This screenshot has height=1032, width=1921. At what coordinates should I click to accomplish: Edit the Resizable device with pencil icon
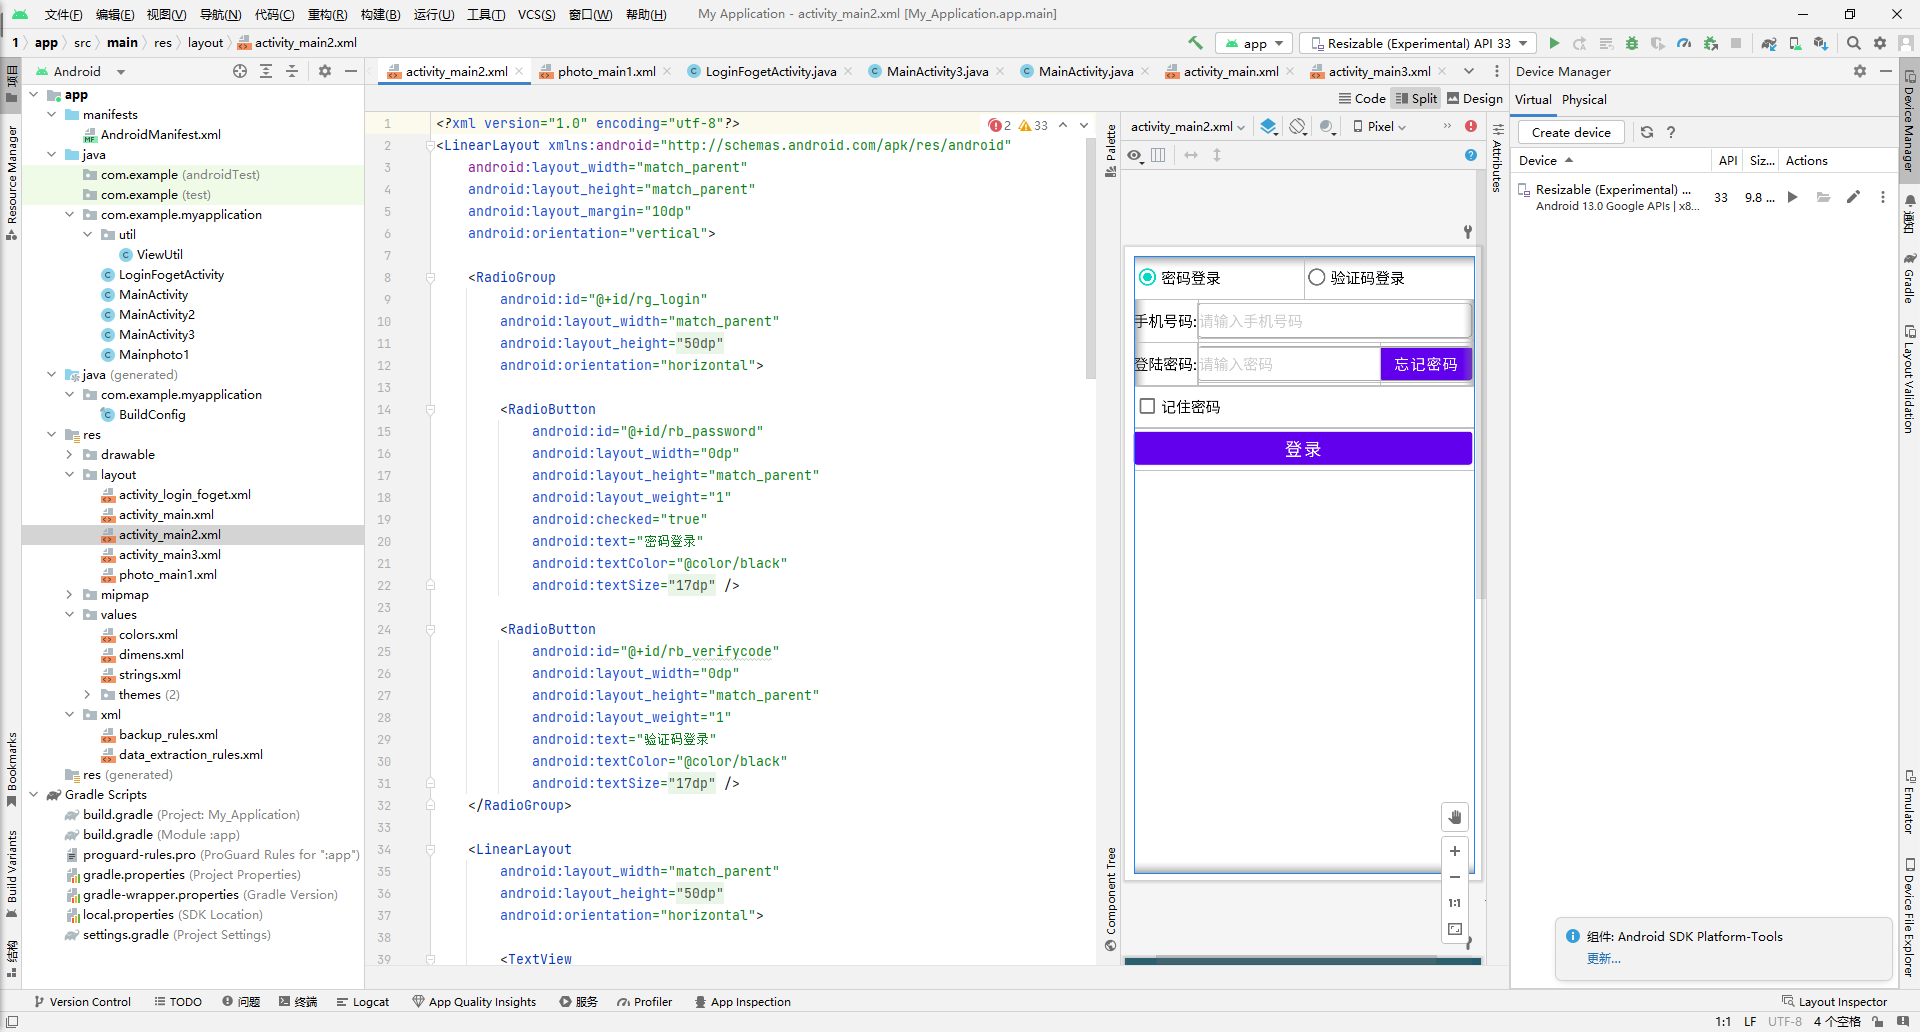pyautogui.click(x=1853, y=197)
